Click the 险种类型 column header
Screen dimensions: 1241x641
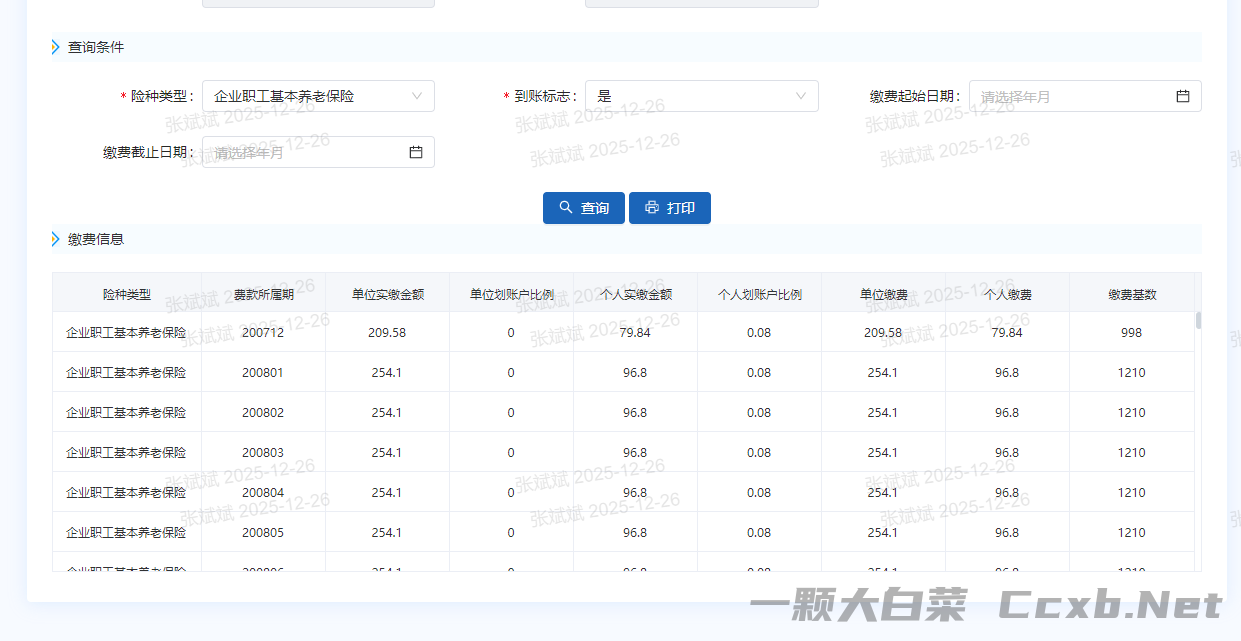click(x=127, y=295)
